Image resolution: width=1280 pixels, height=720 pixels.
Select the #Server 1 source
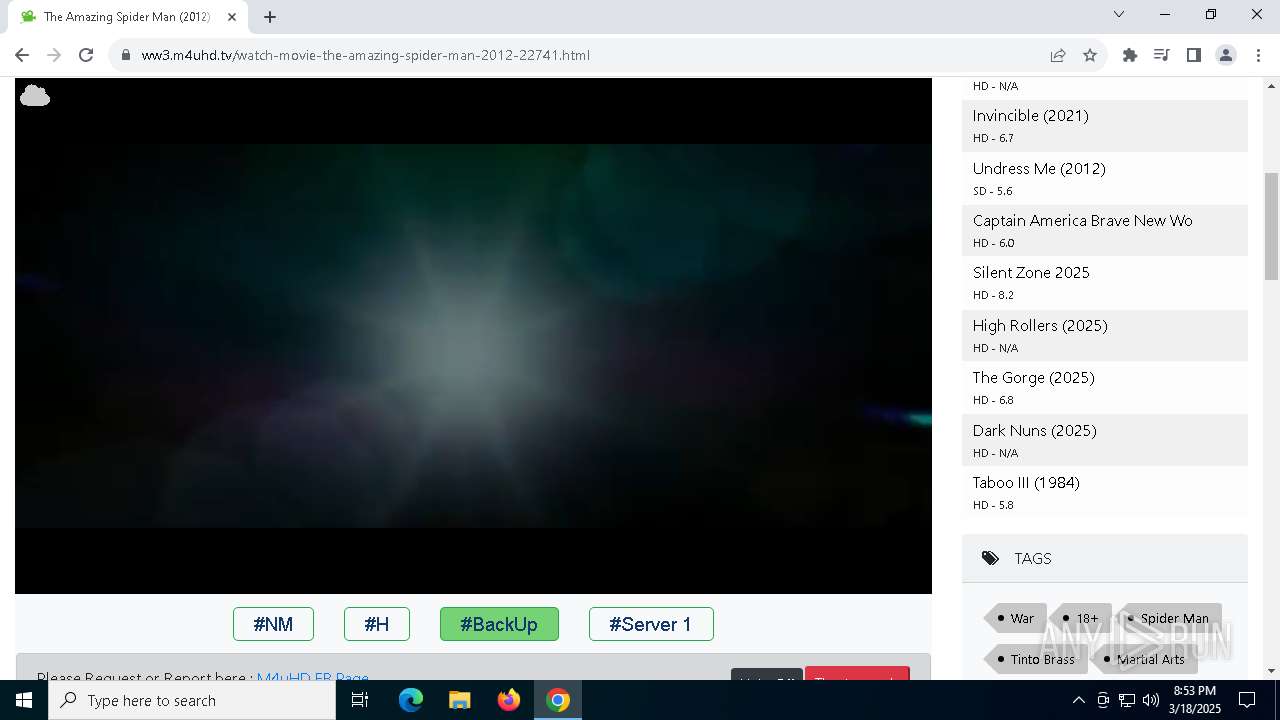point(651,624)
